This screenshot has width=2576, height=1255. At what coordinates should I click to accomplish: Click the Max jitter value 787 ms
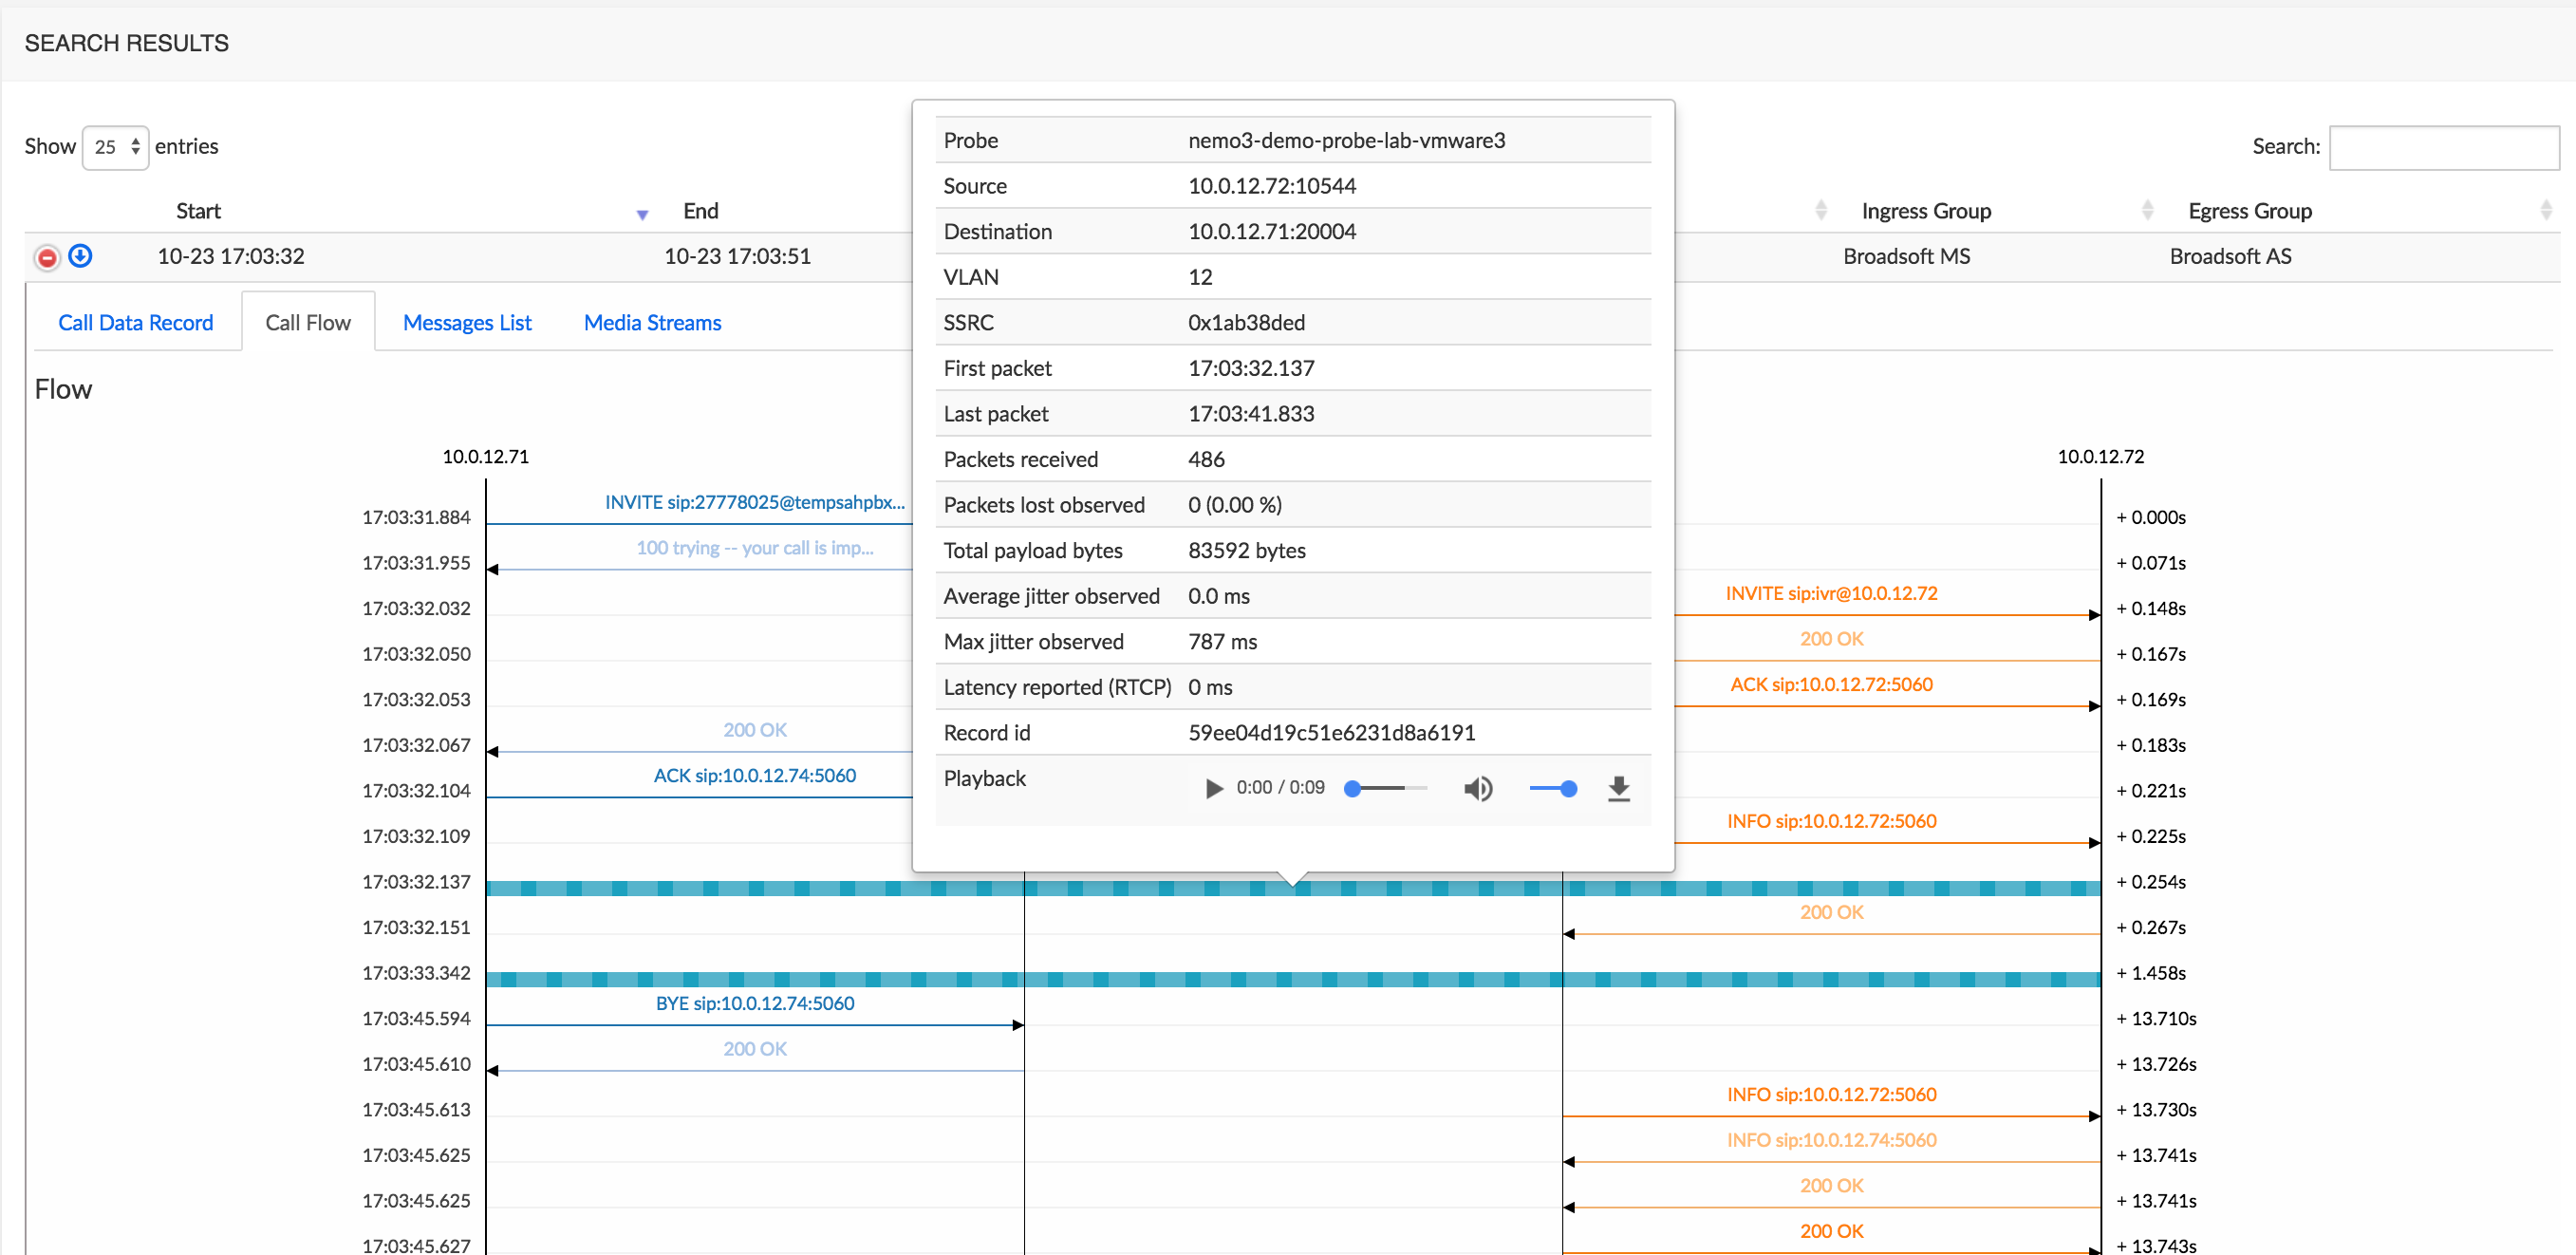coord(1222,642)
